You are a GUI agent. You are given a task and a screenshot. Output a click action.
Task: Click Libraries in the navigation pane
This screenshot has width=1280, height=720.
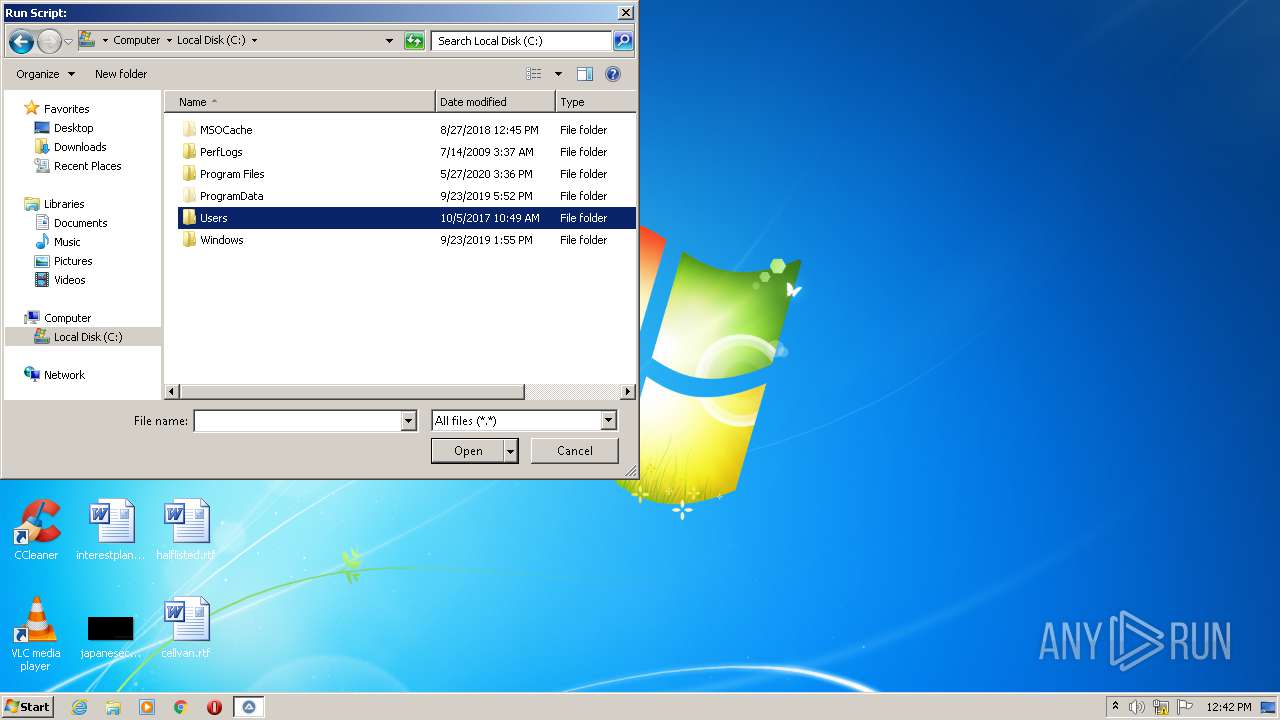(x=64, y=204)
